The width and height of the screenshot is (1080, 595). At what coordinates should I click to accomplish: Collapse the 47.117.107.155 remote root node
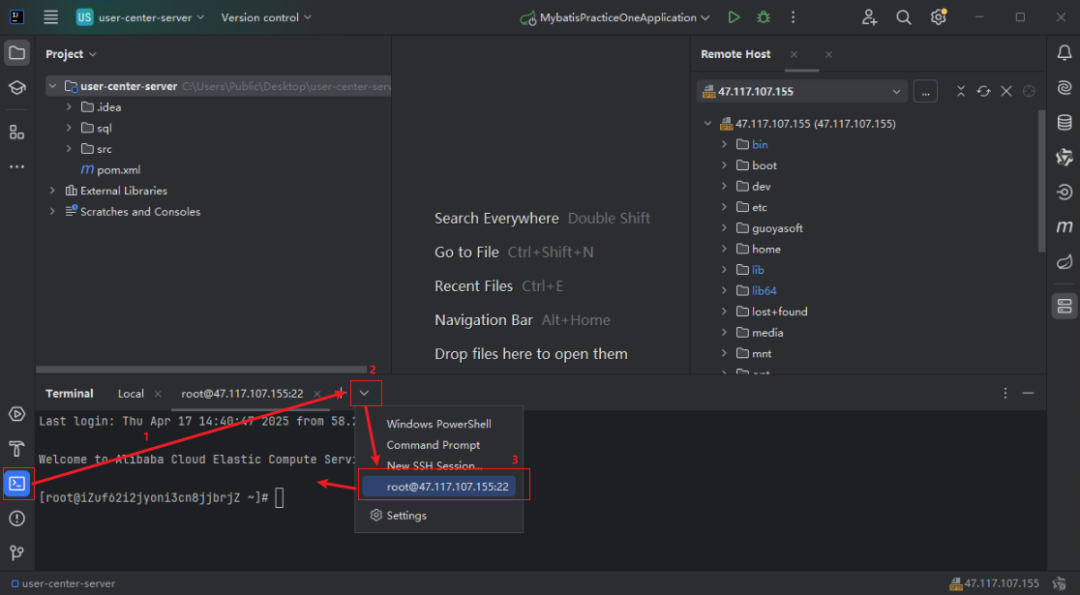click(707, 124)
